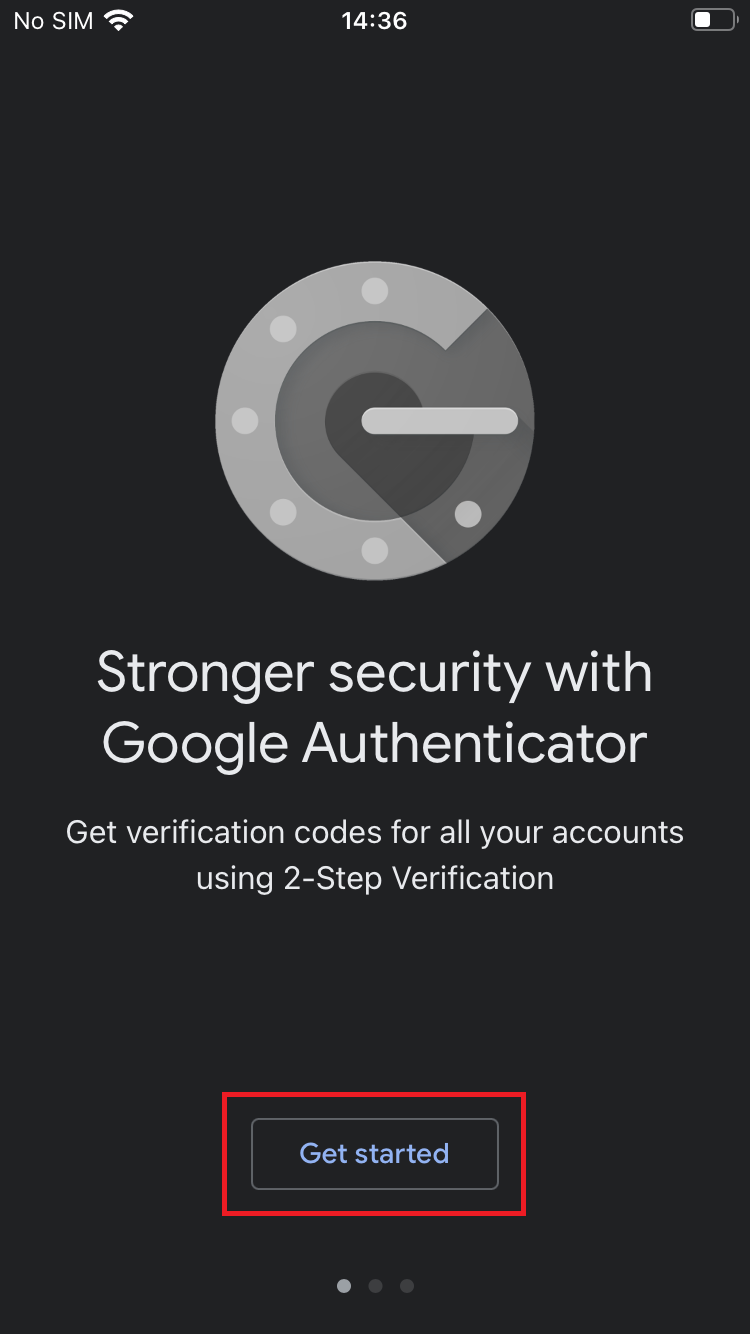Click the "Google Authenticator" heading line
Viewport: 750px width, 1334px height.
click(375, 744)
